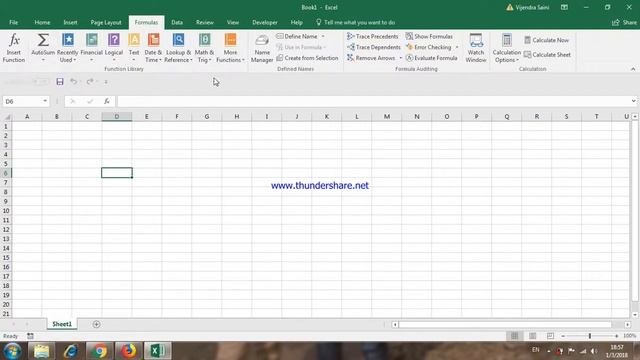Switch to the Help tab

tap(296, 22)
